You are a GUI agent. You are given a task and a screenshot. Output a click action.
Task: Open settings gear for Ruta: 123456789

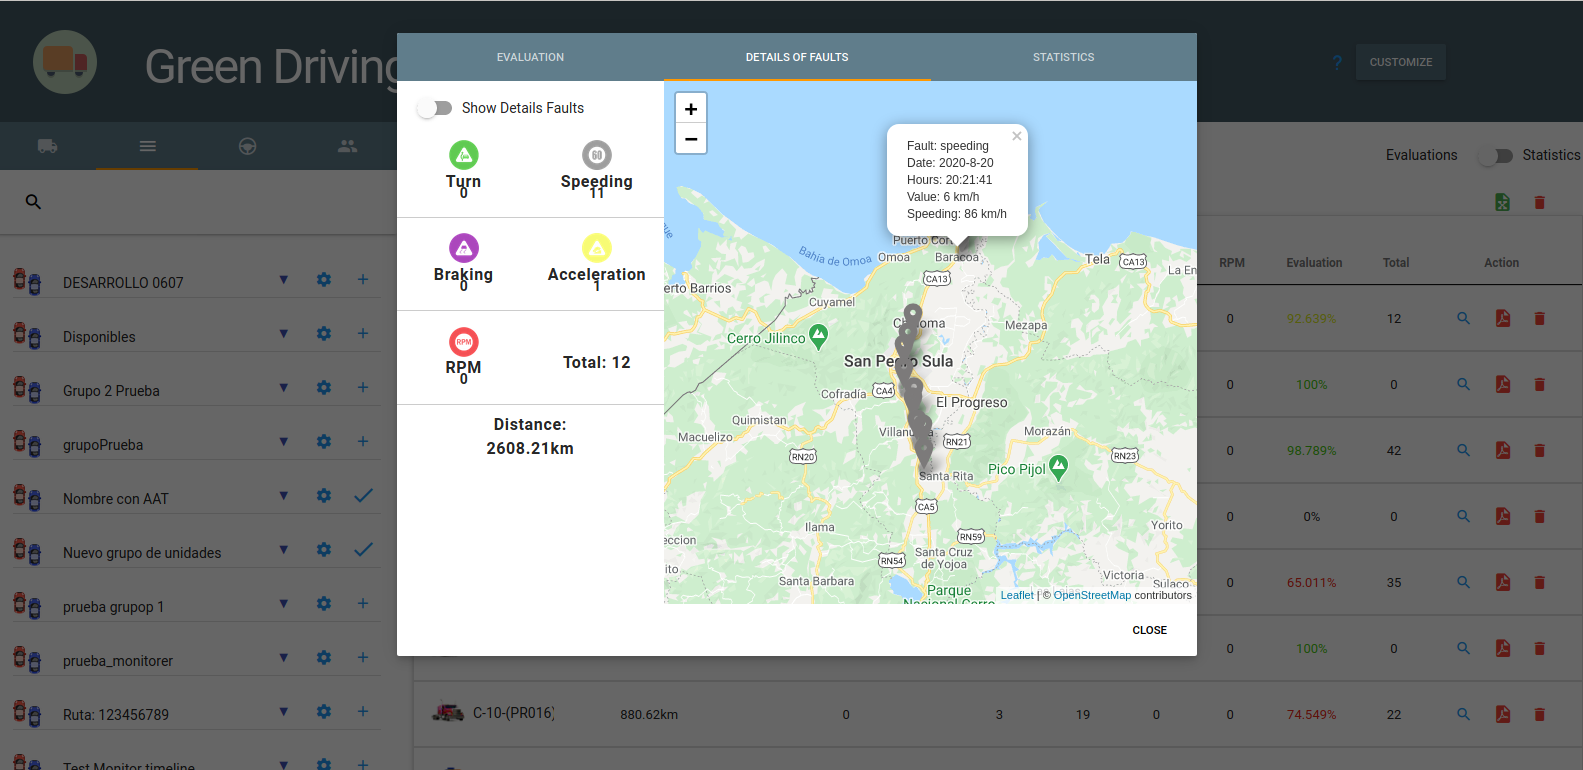coord(324,712)
